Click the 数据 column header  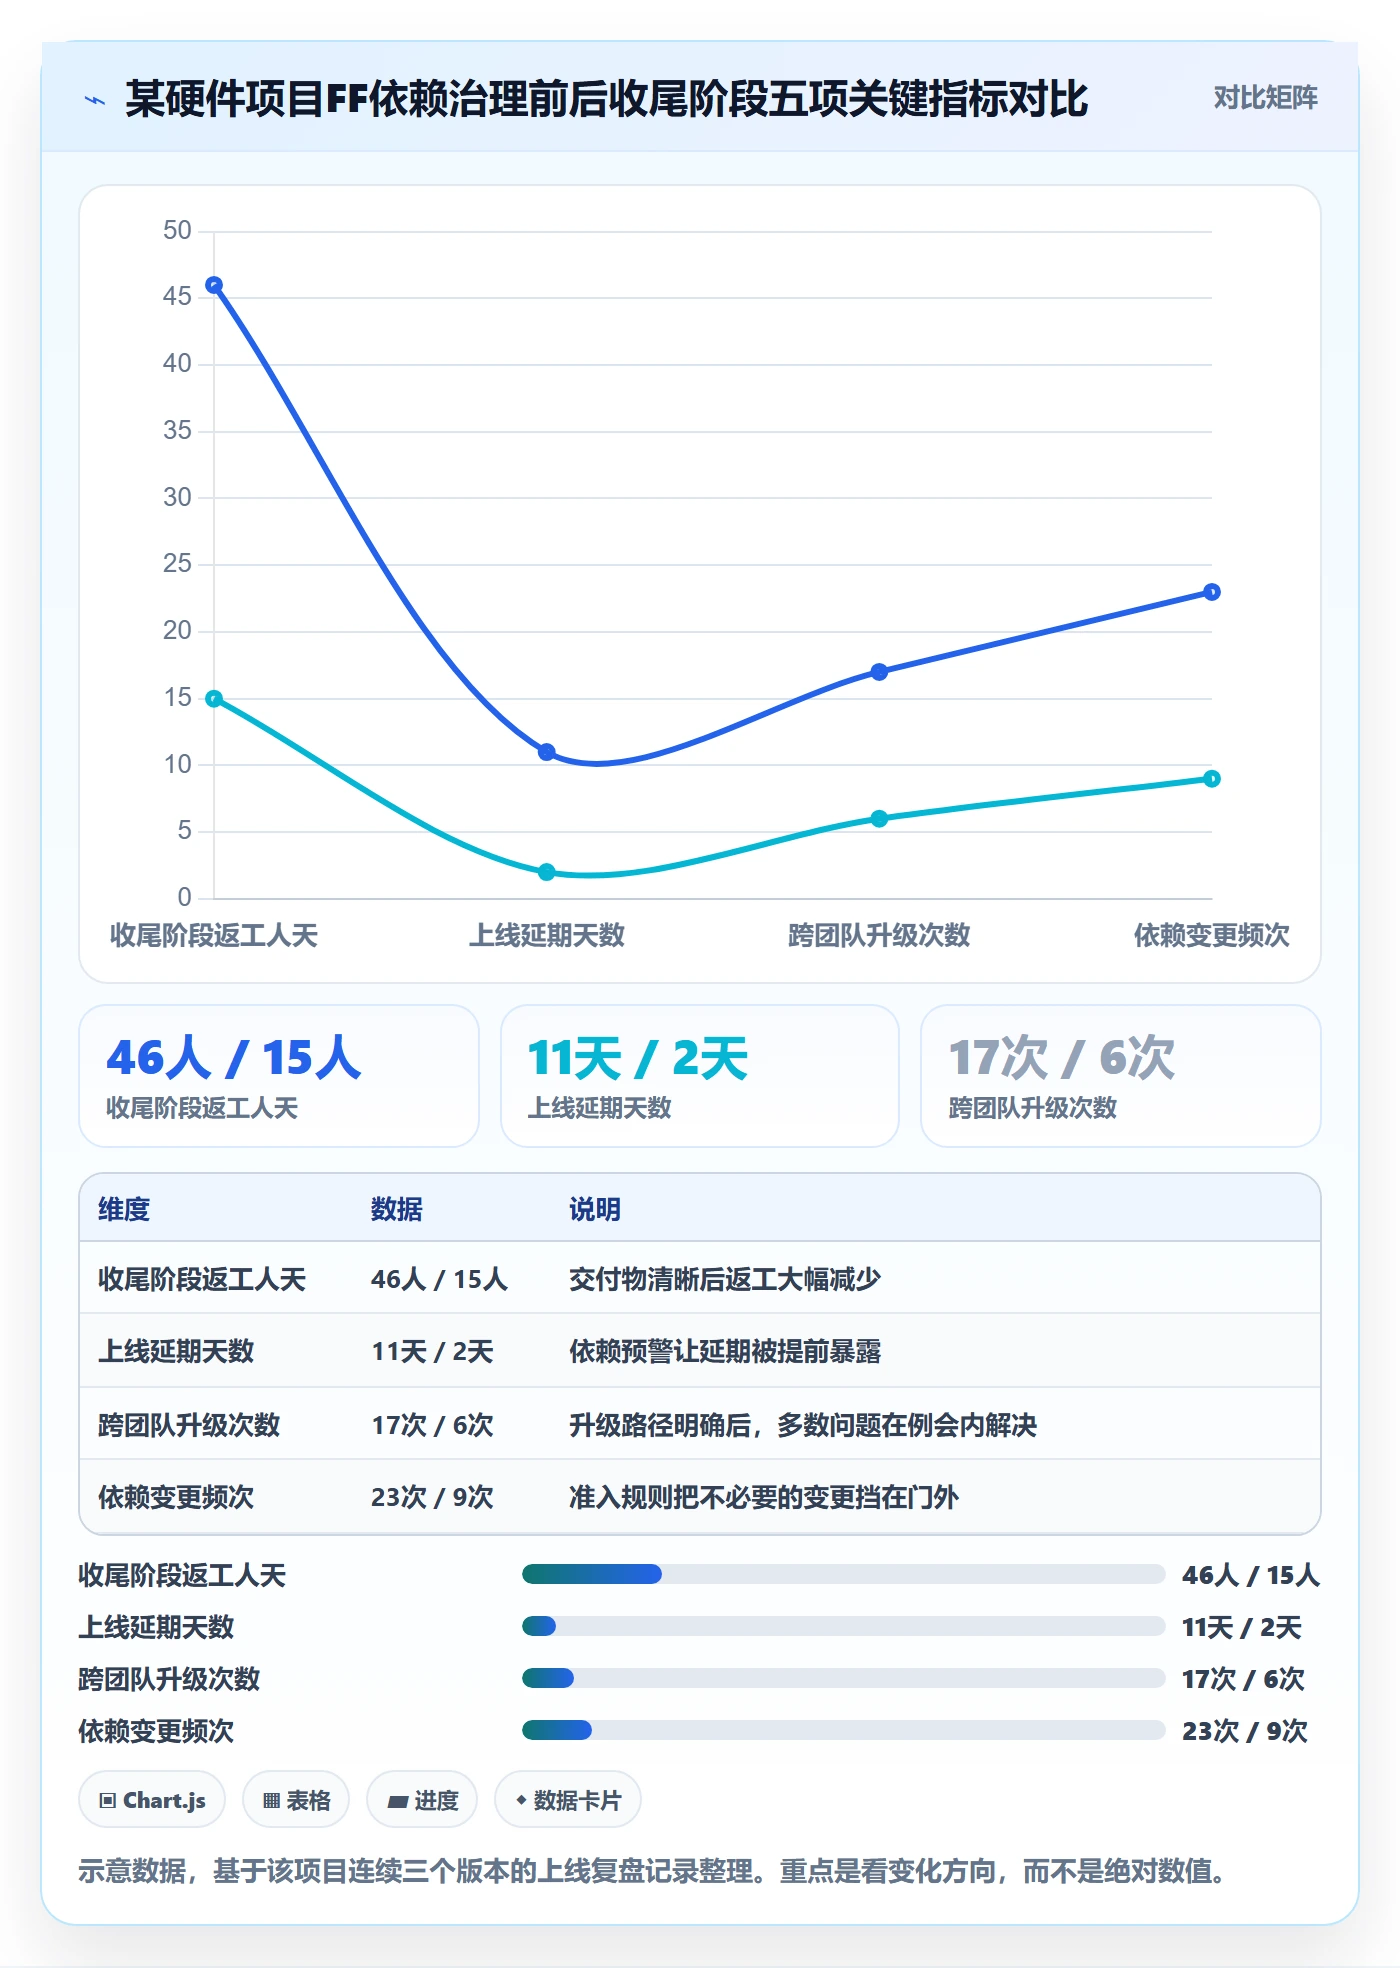397,1209
